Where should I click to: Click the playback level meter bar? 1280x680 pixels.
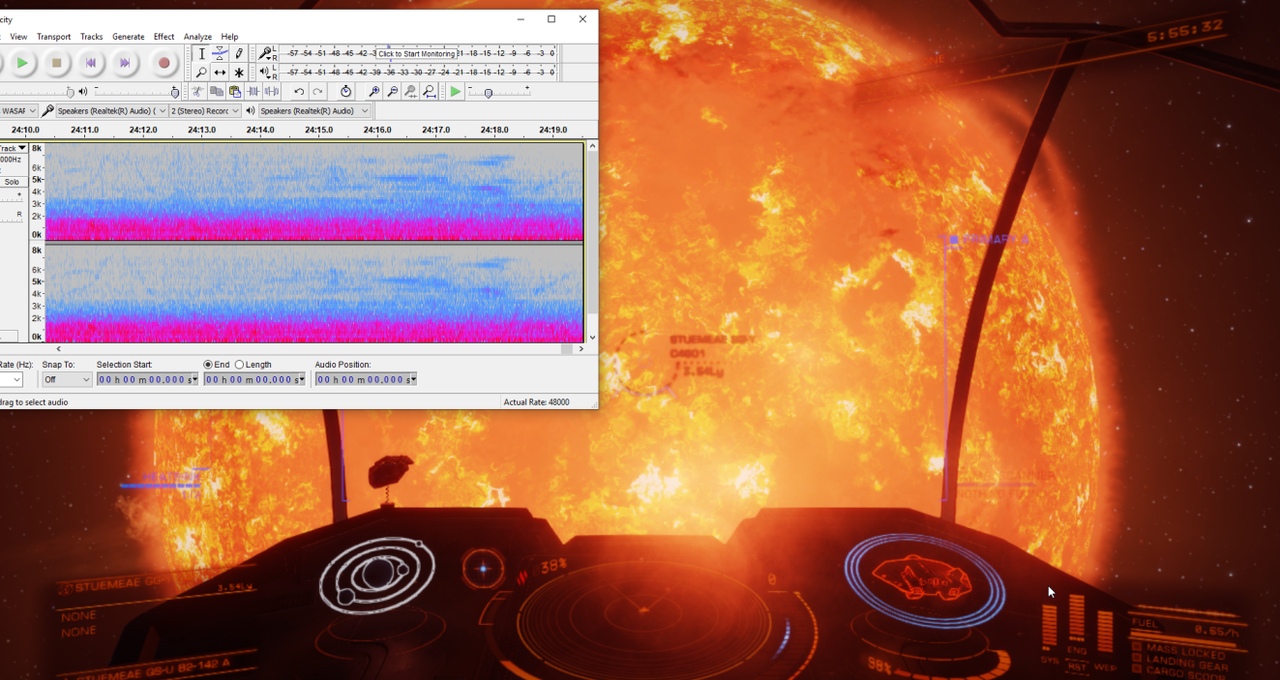[418, 72]
